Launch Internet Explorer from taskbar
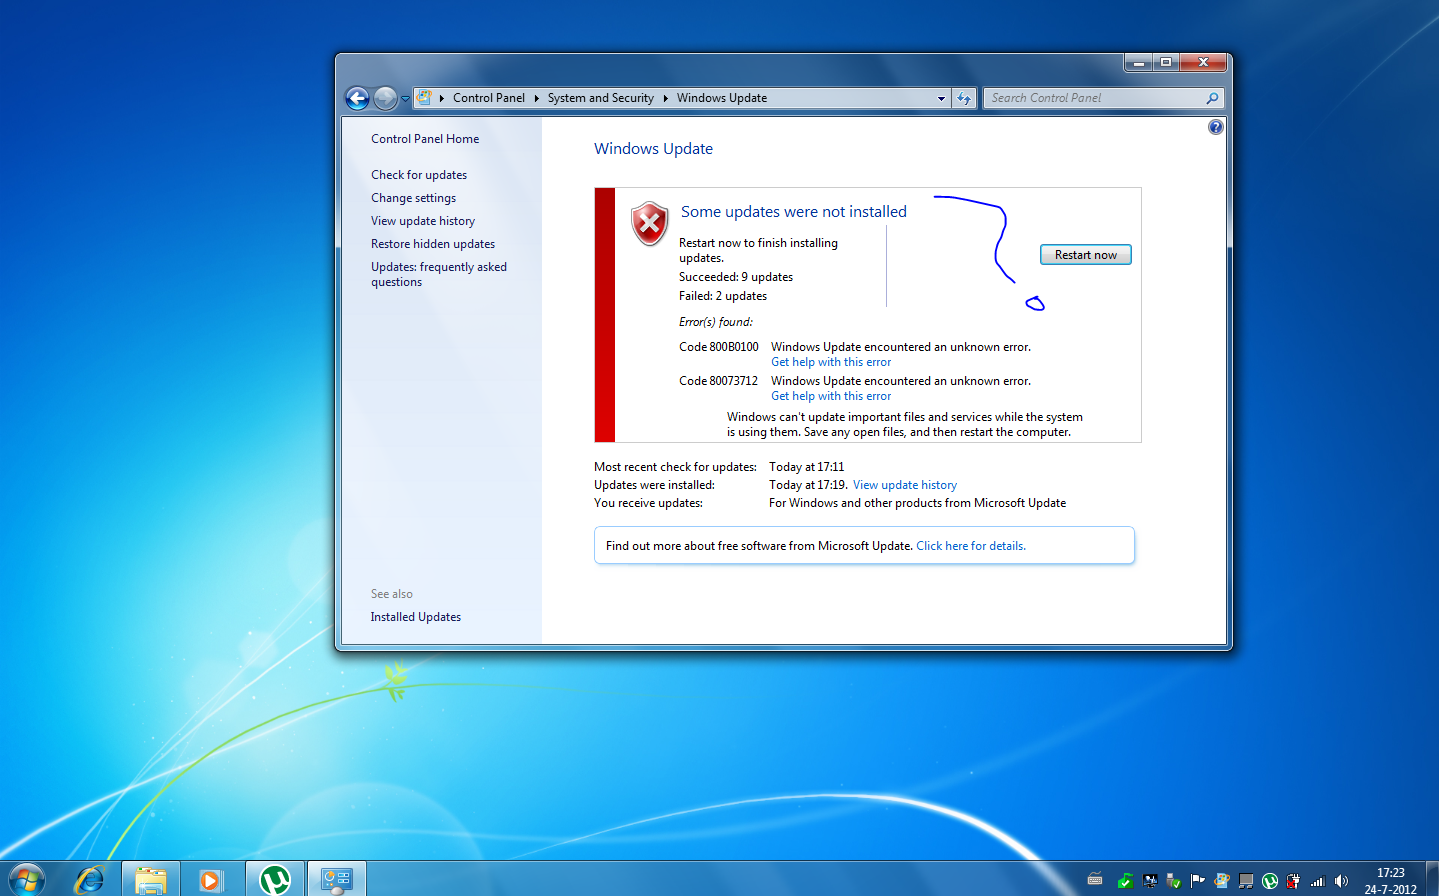 pyautogui.click(x=89, y=880)
